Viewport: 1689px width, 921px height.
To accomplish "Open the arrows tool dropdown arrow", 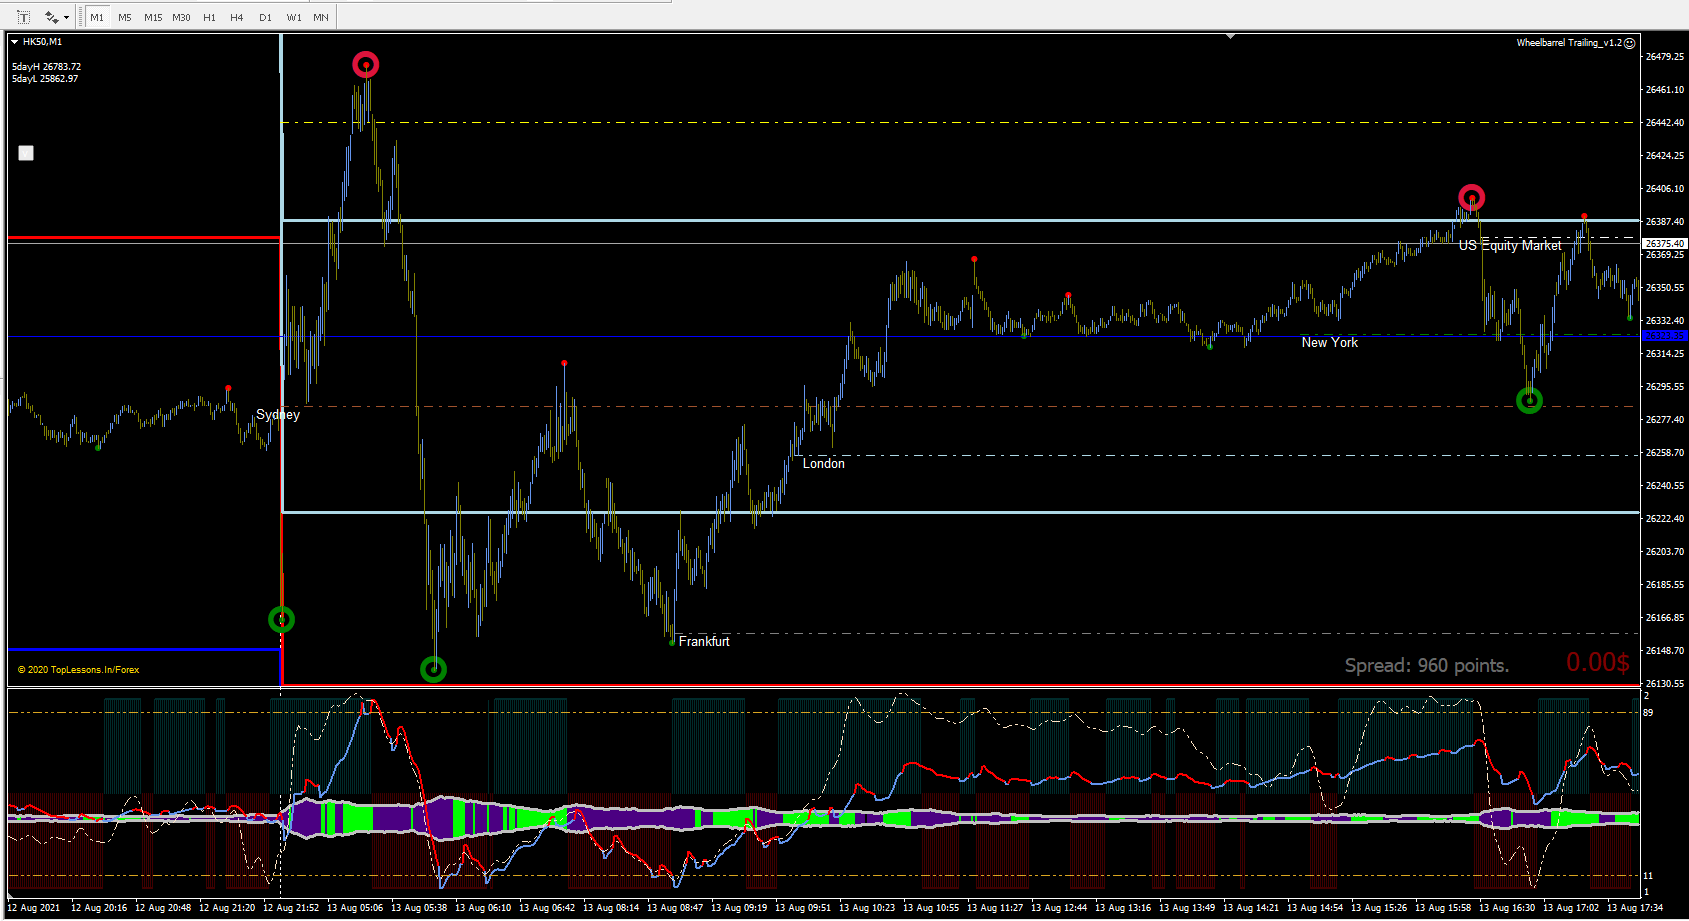I will [66, 17].
